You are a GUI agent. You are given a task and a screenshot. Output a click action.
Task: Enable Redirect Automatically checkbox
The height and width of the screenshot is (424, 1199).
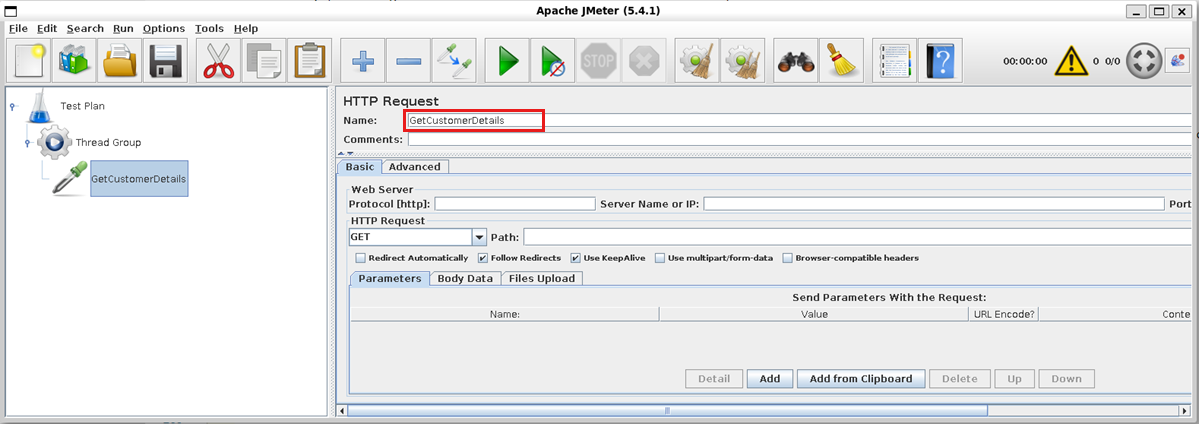click(x=361, y=259)
